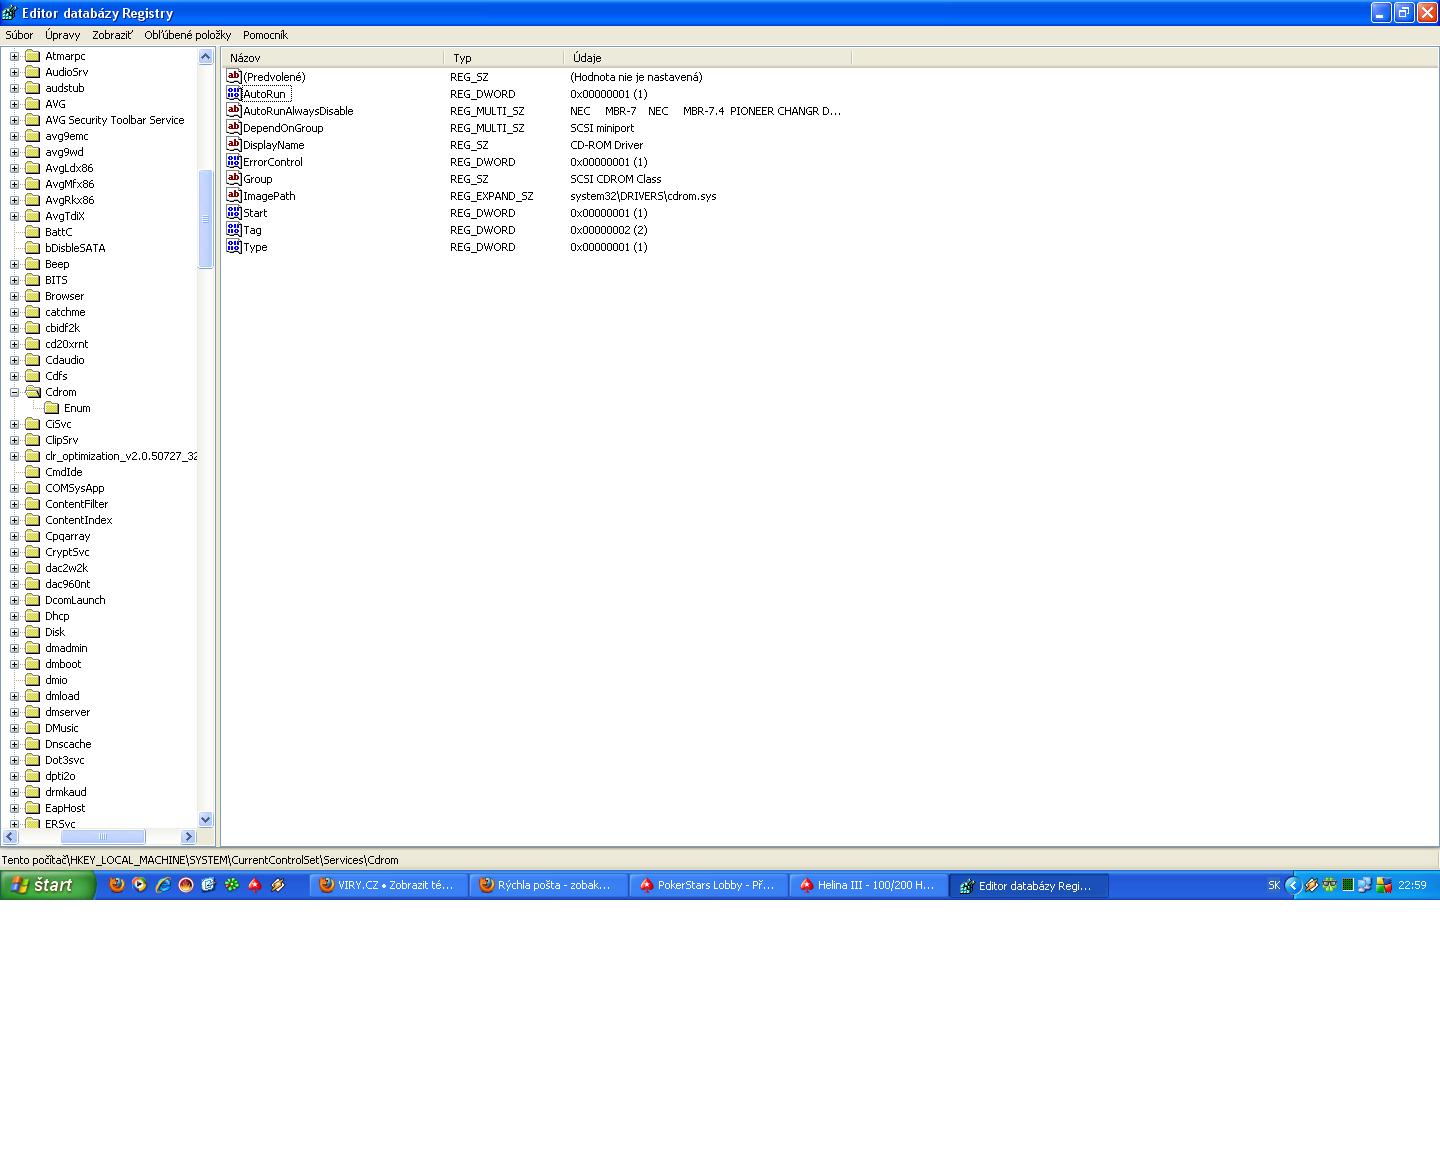Click tree pane vertical scrollbar down arrow
1440x1176 pixels.
[206, 820]
